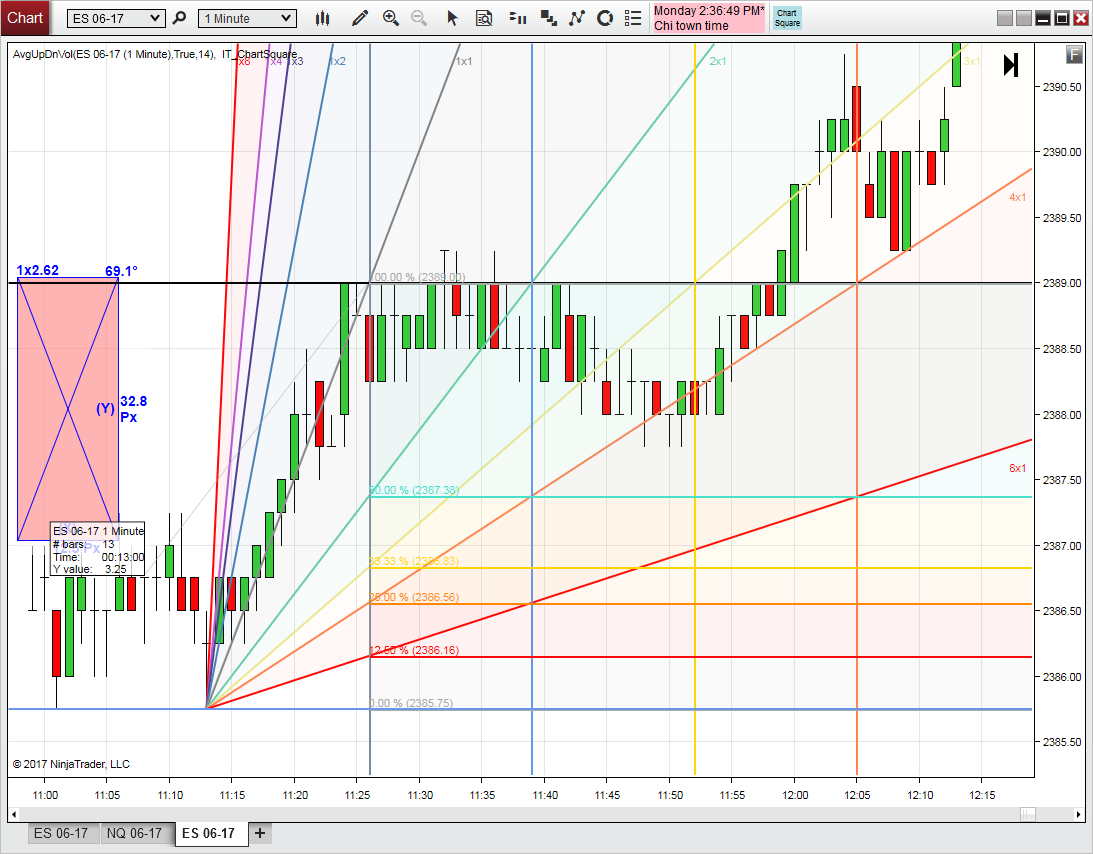Click the 11:40 time axis label
Image resolution: width=1093 pixels, height=854 pixels.
[544, 795]
